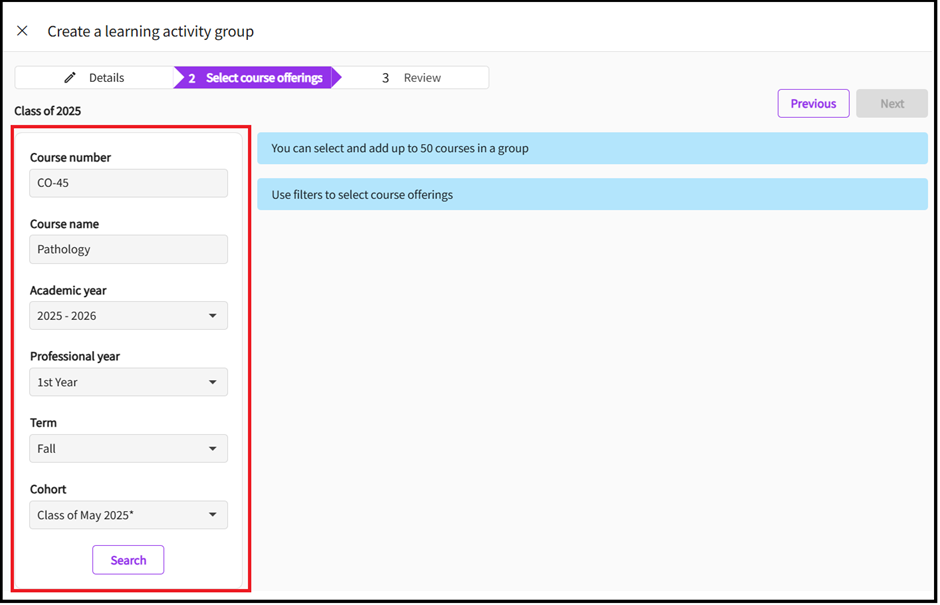Expand the Professional year dropdown
This screenshot has height=605, width=940.
tap(128, 382)
